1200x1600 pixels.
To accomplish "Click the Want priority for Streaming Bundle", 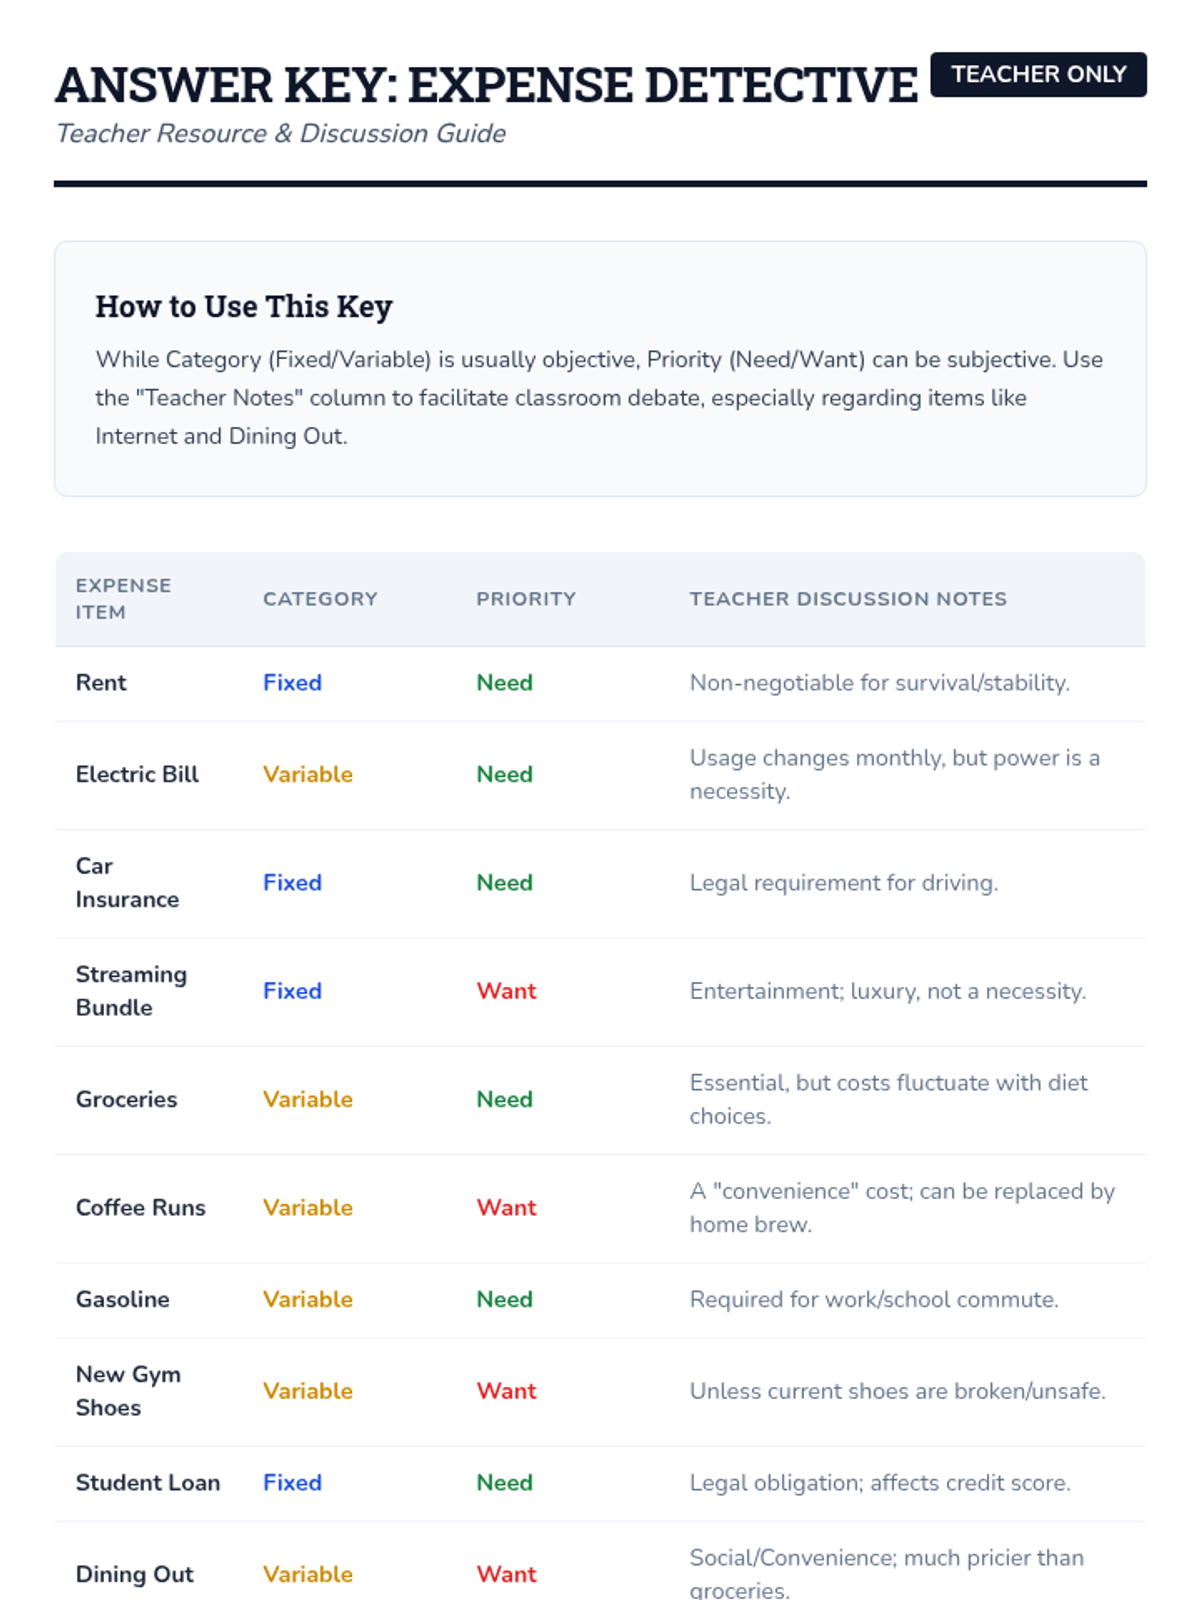I will 506,991.
